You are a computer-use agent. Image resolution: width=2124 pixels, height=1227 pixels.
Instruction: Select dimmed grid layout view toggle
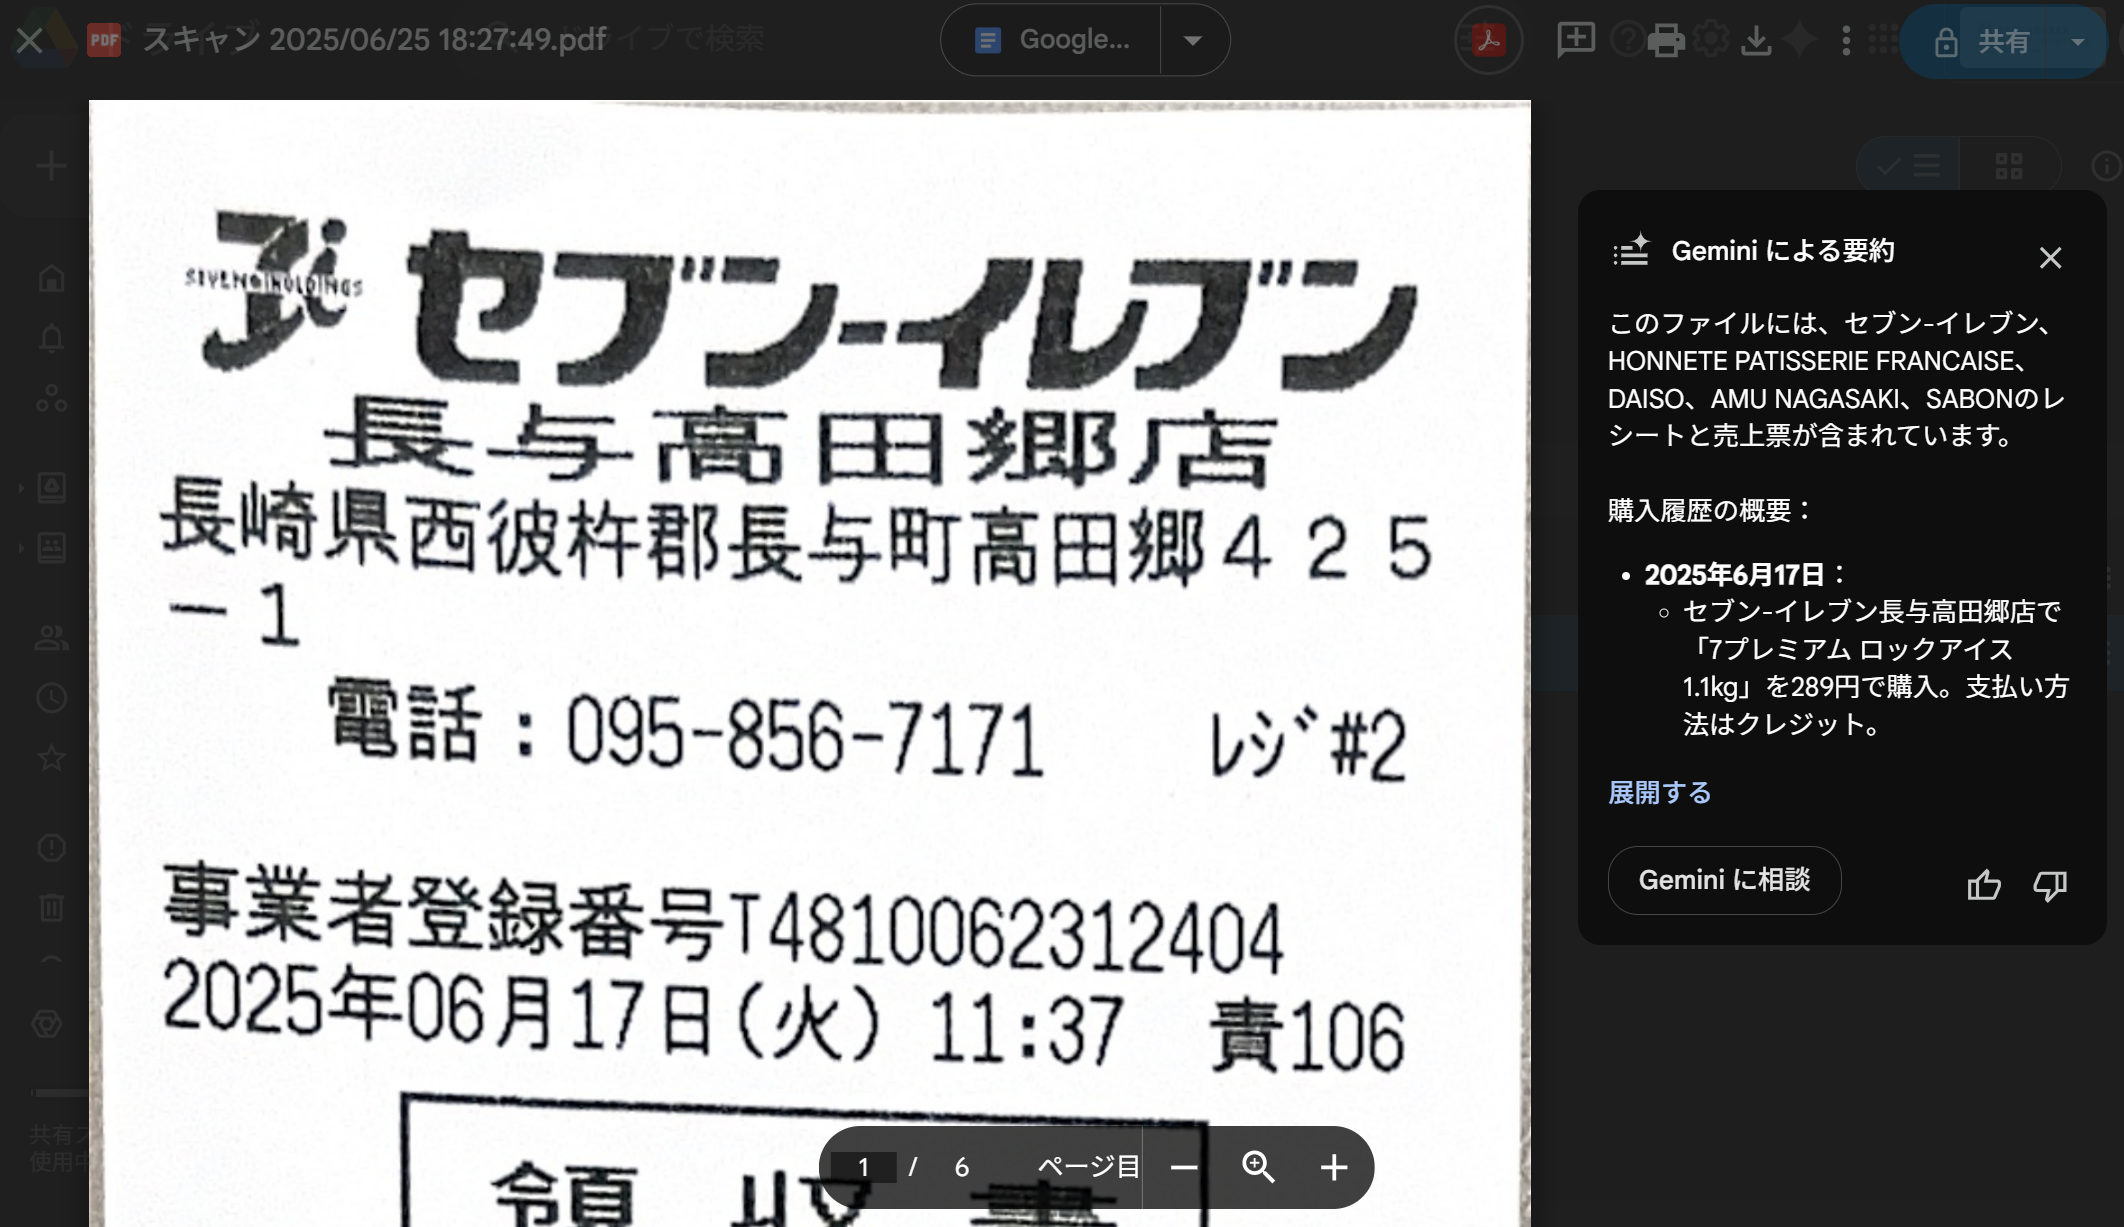[2009, 166]
